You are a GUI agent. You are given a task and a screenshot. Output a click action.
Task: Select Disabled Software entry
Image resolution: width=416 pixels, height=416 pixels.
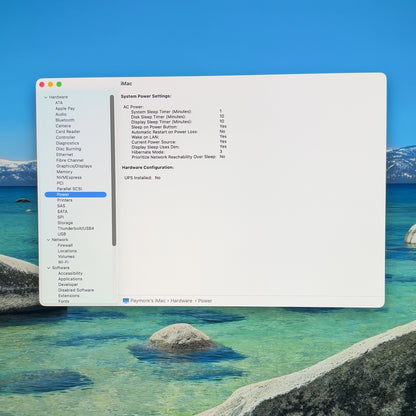[x=76, y=290]
